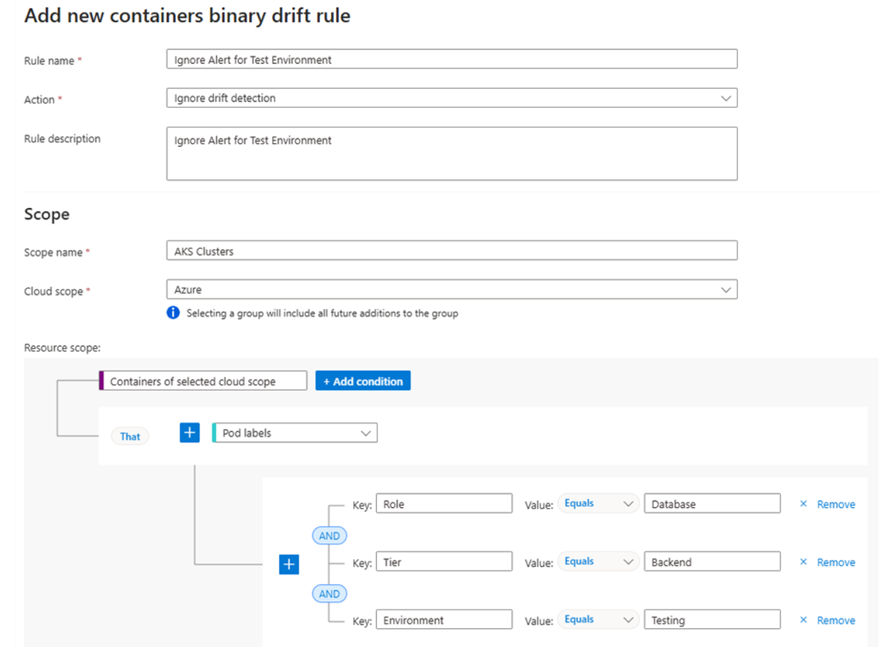
Task: Click the Value field containing Testing
Action: (712, 620)
